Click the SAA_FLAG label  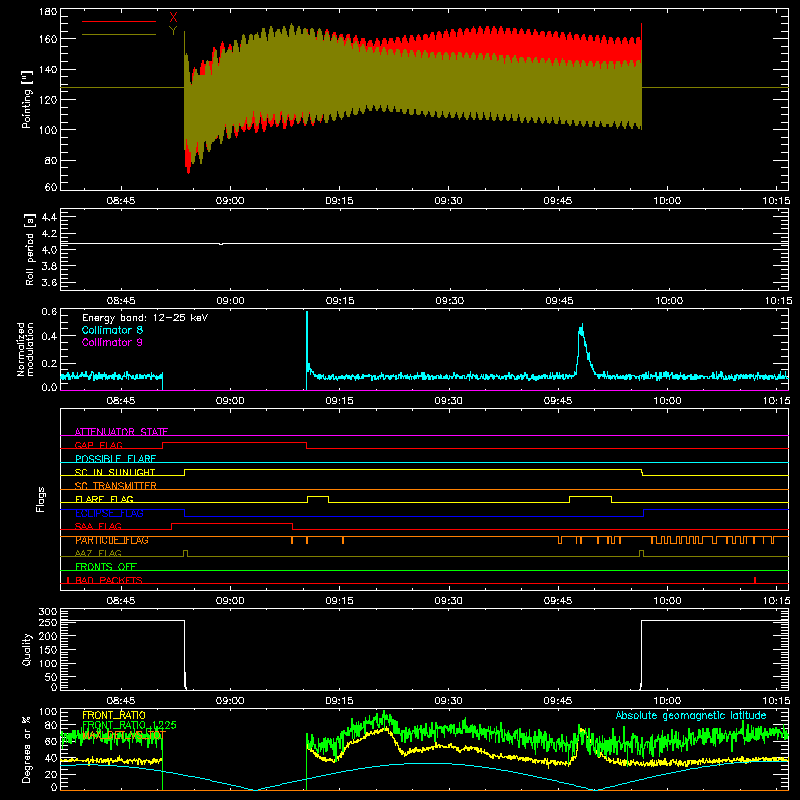(x=98, y=526)
